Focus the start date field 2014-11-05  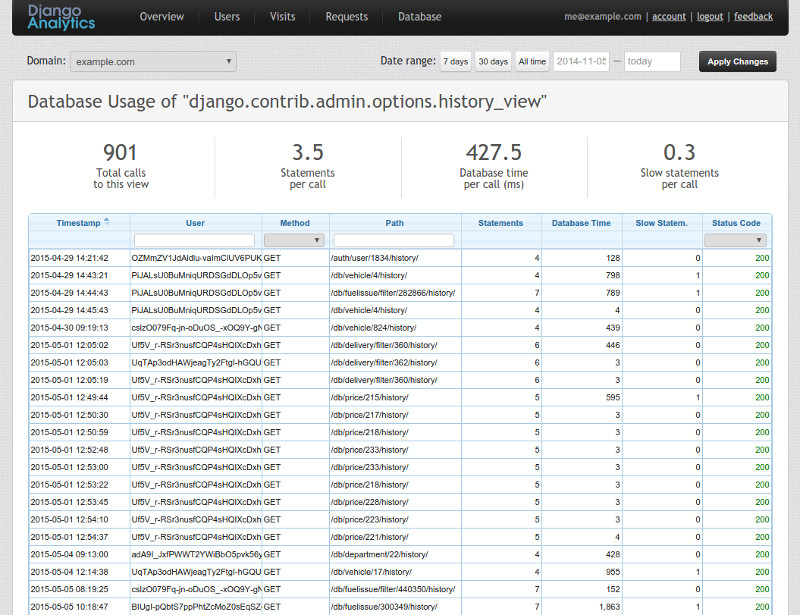(582, 61)
